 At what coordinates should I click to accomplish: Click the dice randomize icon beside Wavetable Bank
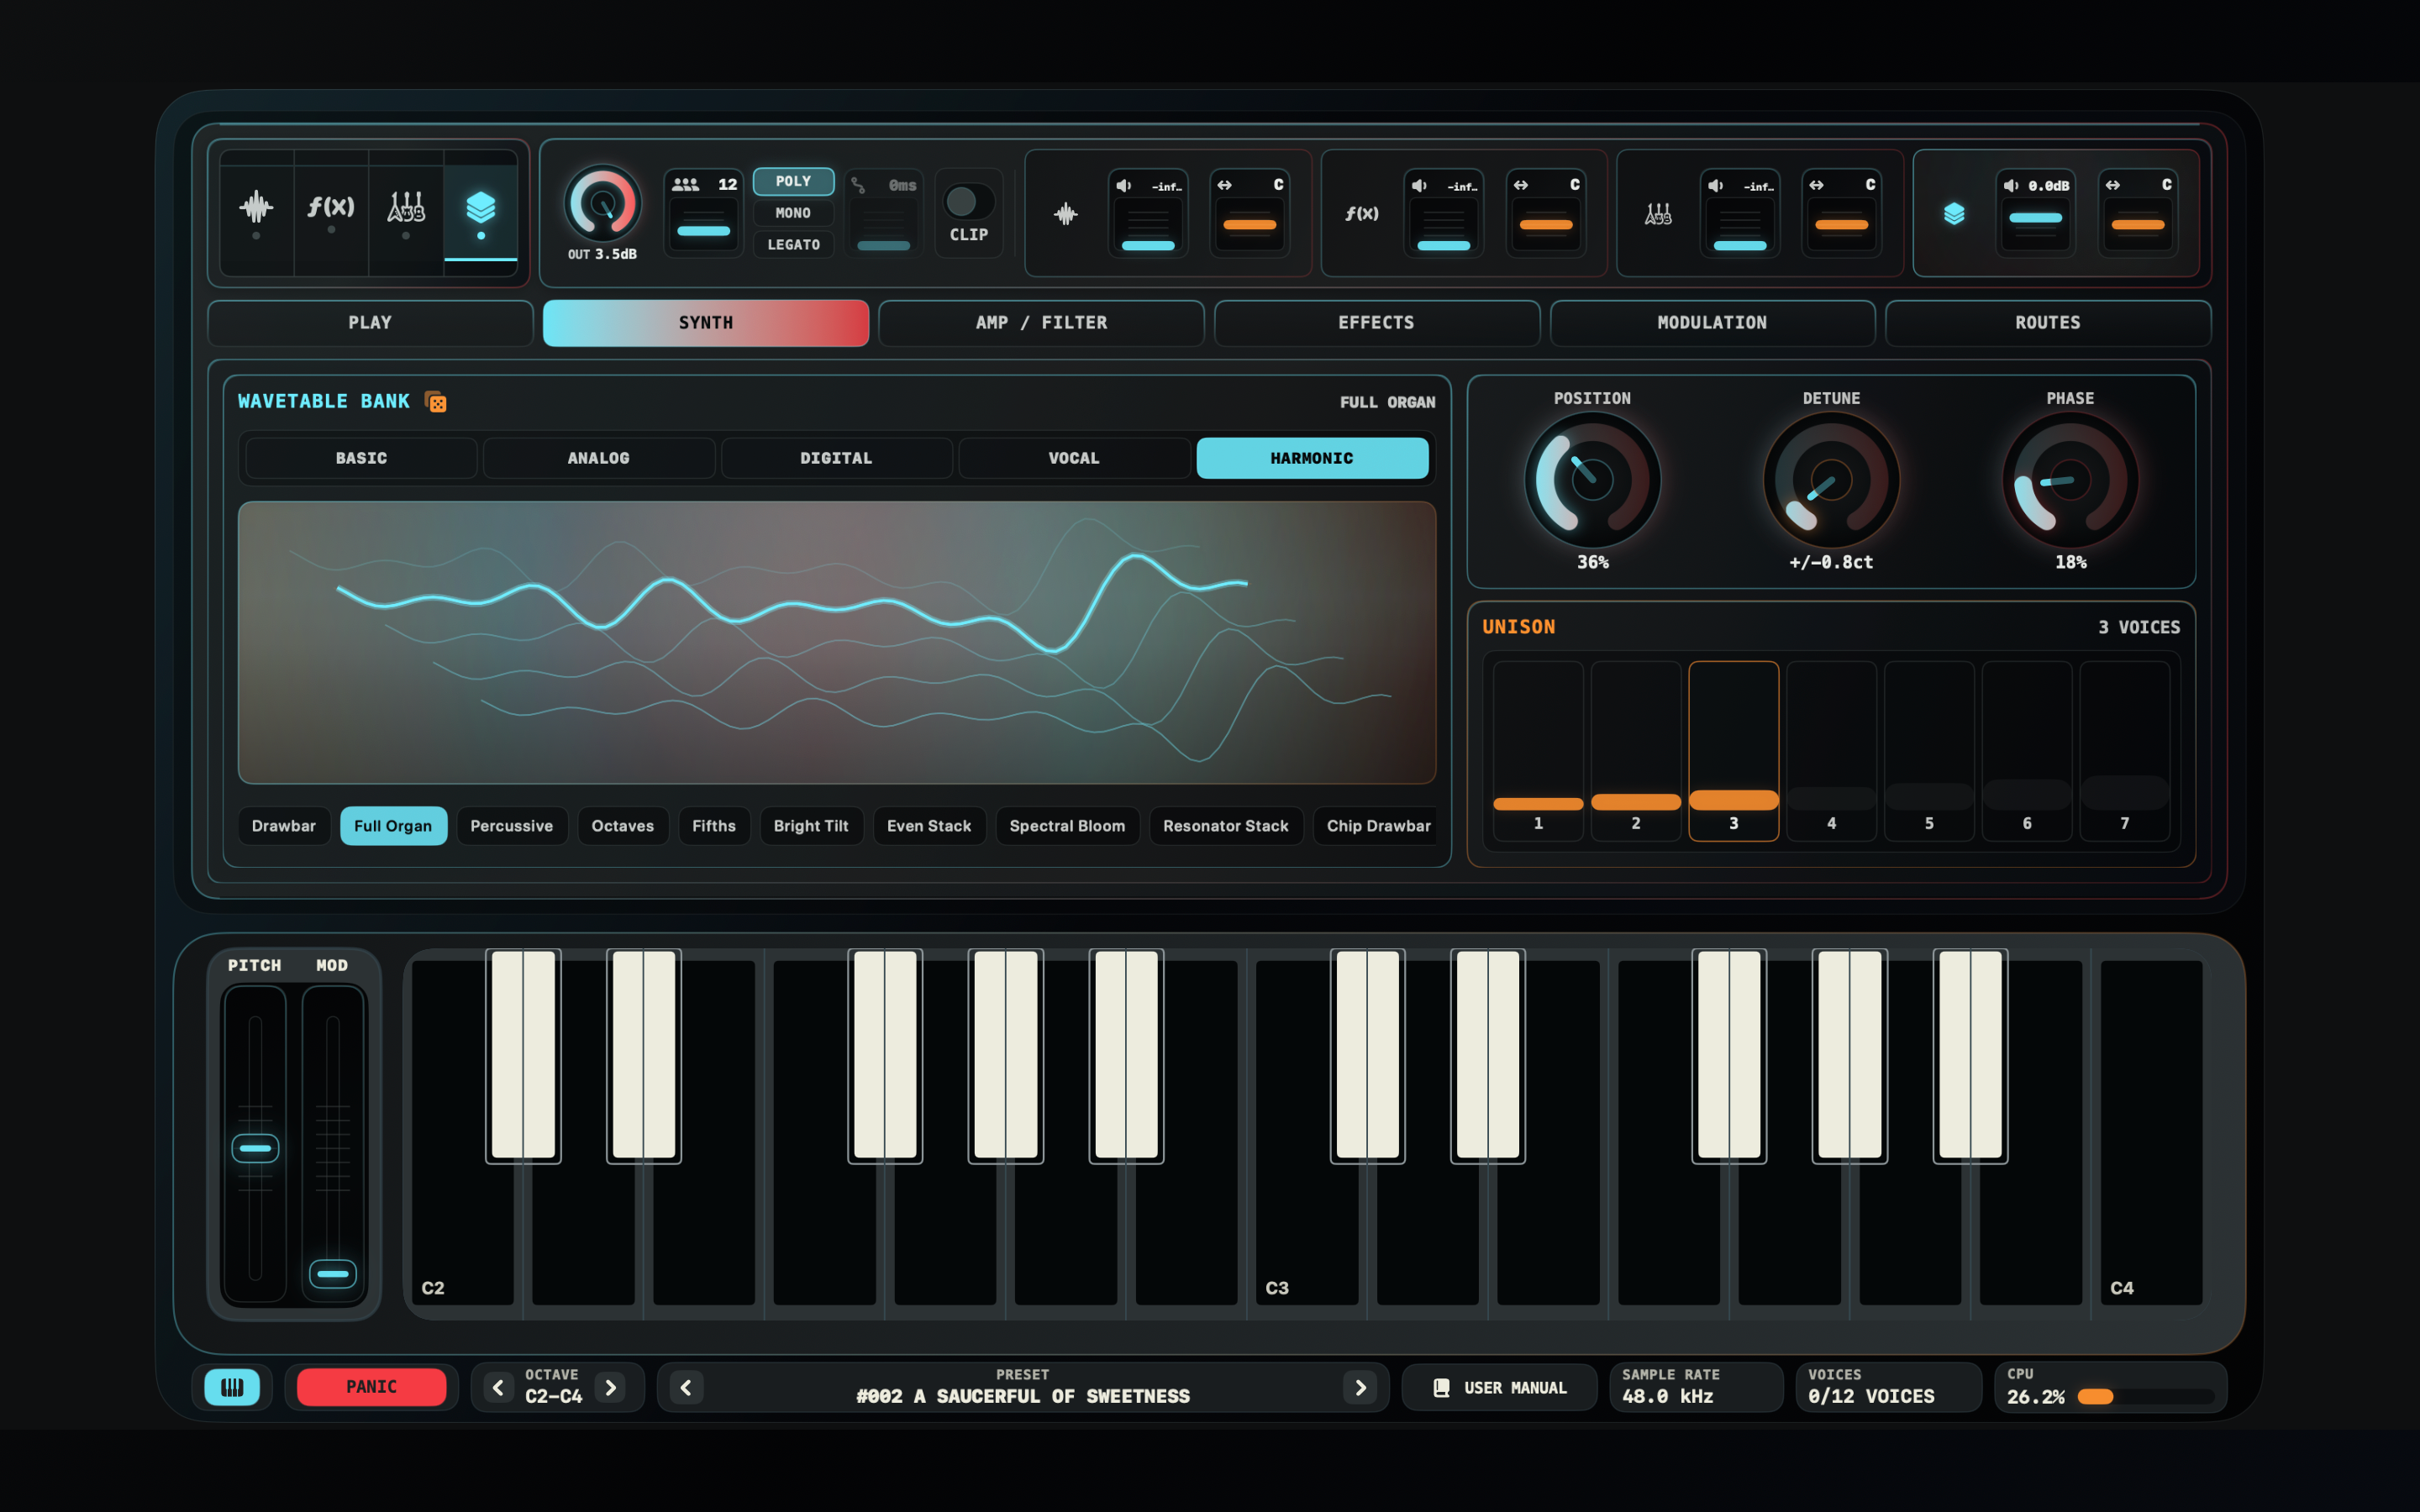[436, 402]
